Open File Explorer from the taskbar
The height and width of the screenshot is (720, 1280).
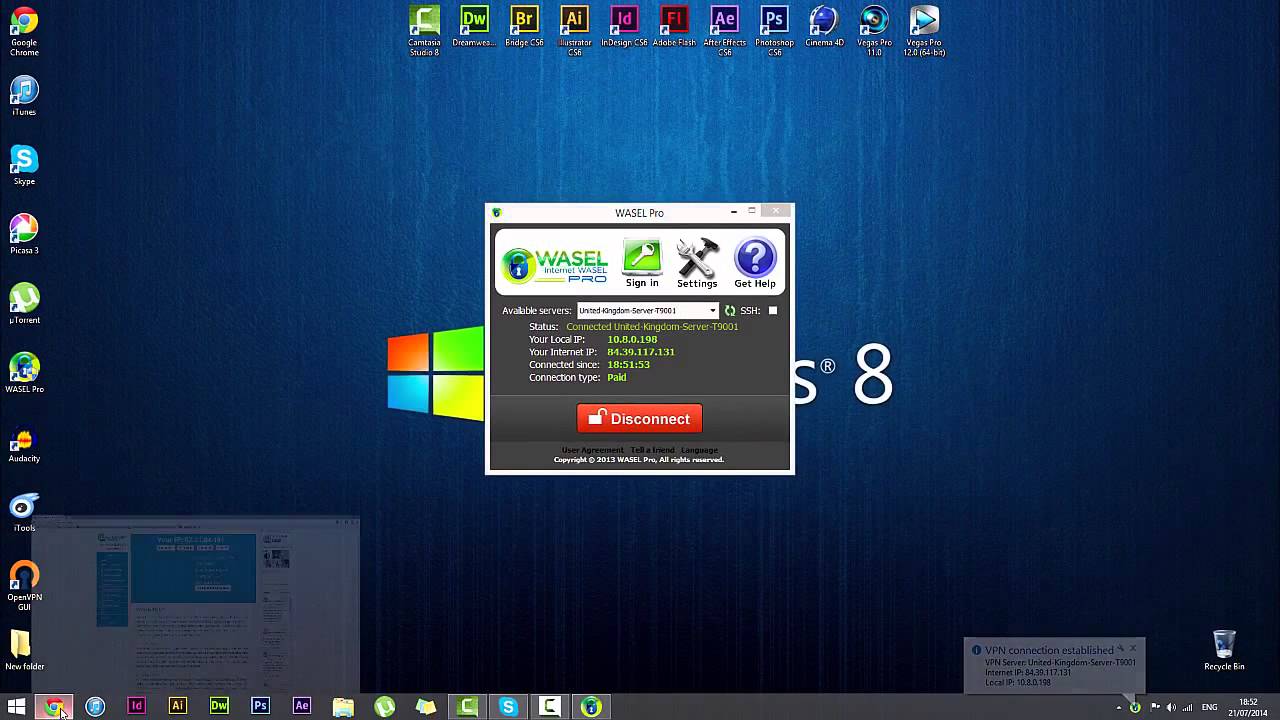(343, 707)
